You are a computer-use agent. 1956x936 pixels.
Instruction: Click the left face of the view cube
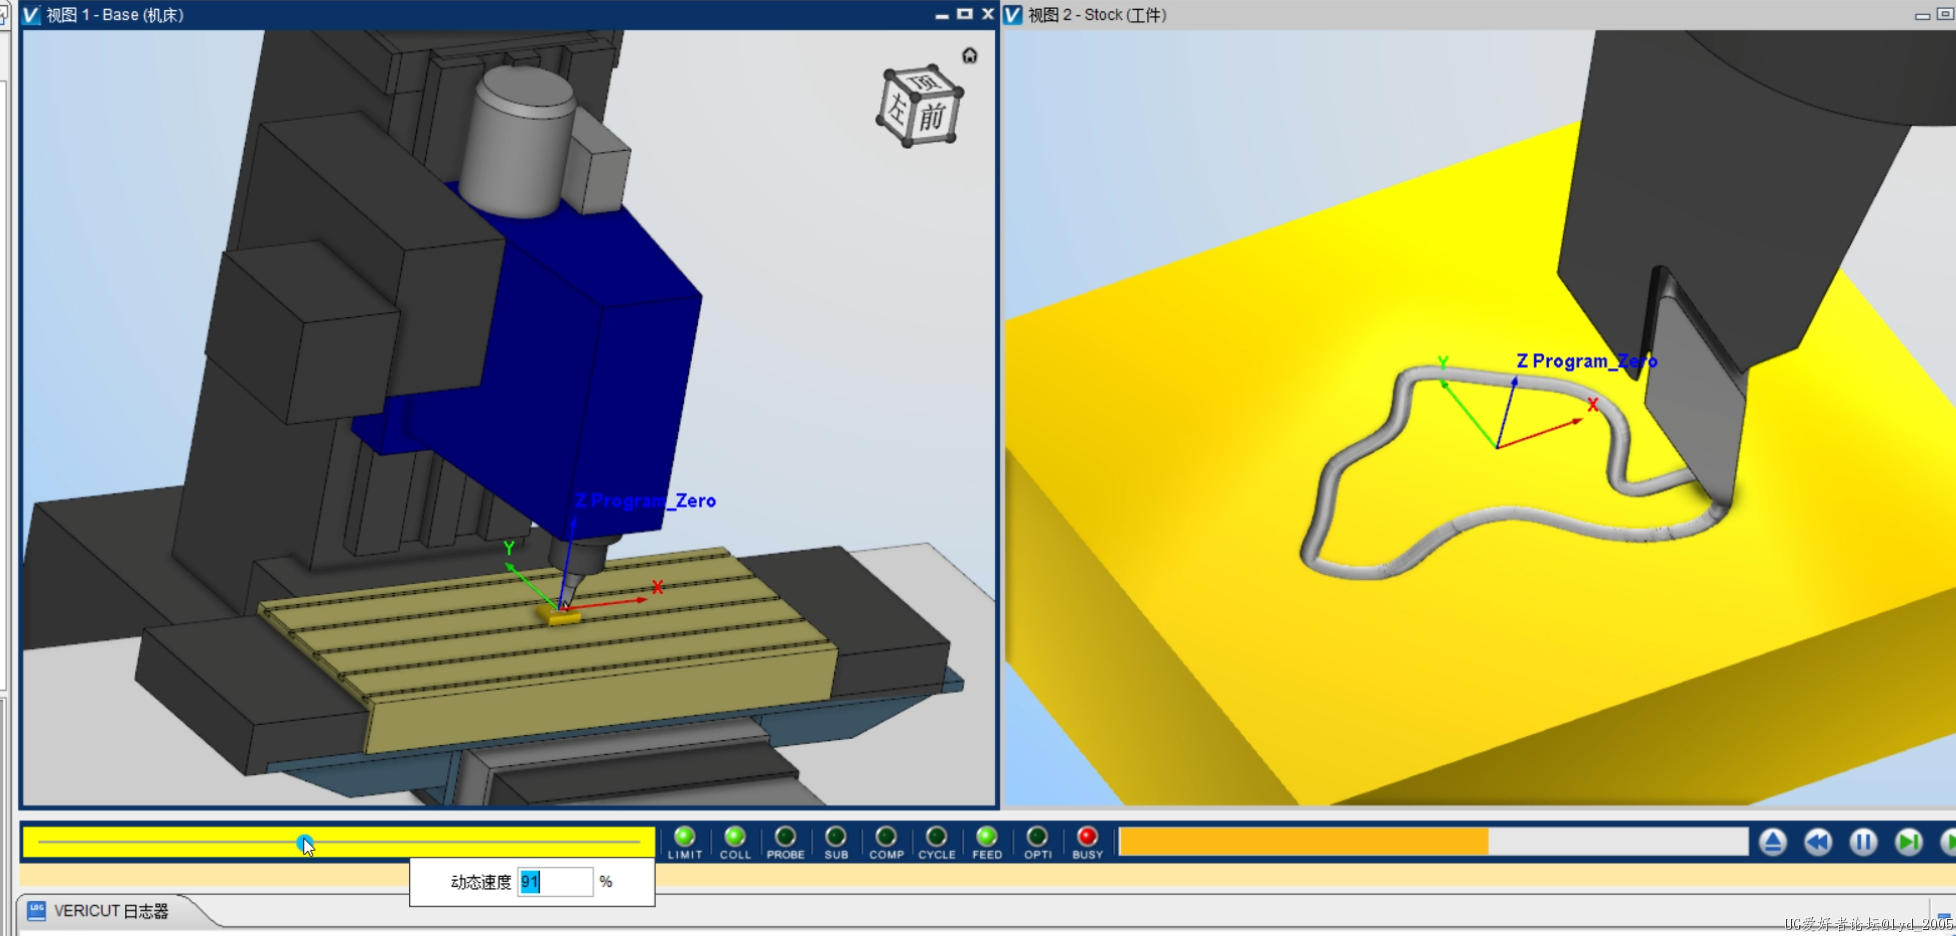896,109
